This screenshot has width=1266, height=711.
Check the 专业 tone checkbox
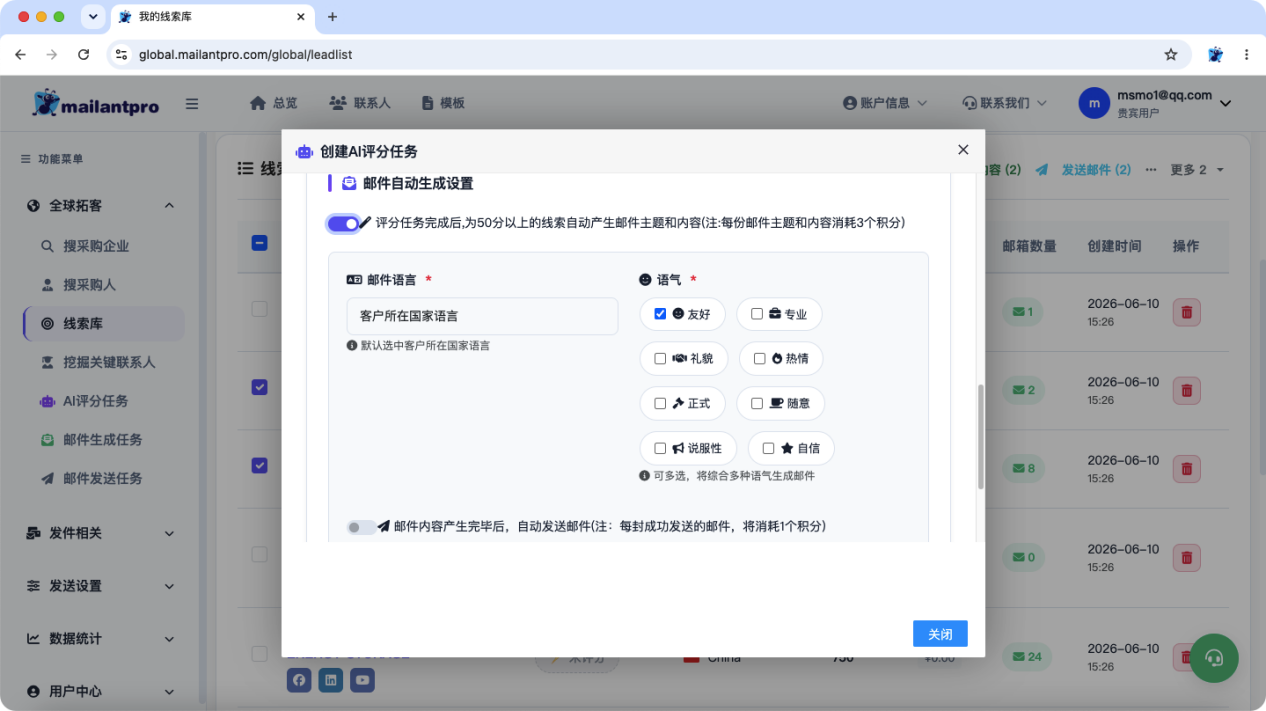click(x=757, y=314)
